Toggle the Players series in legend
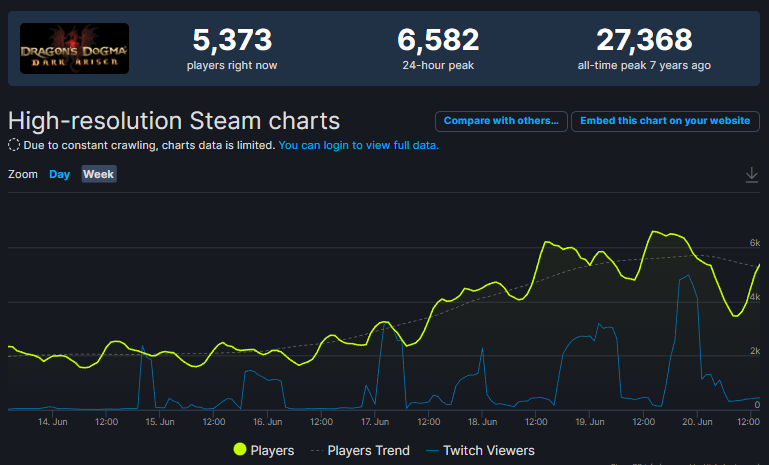This screenshot has height=465, width=769. click(x=264, y=450)
